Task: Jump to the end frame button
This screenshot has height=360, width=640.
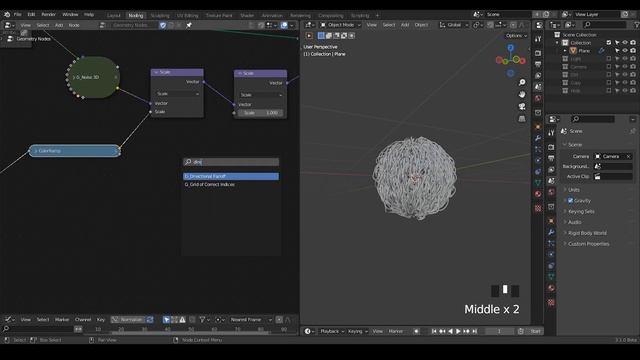Action: (x=475, y=331)
